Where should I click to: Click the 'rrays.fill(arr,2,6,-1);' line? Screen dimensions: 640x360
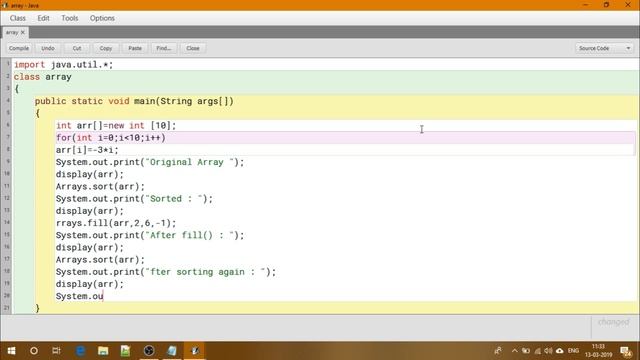[x=116, y=223]
